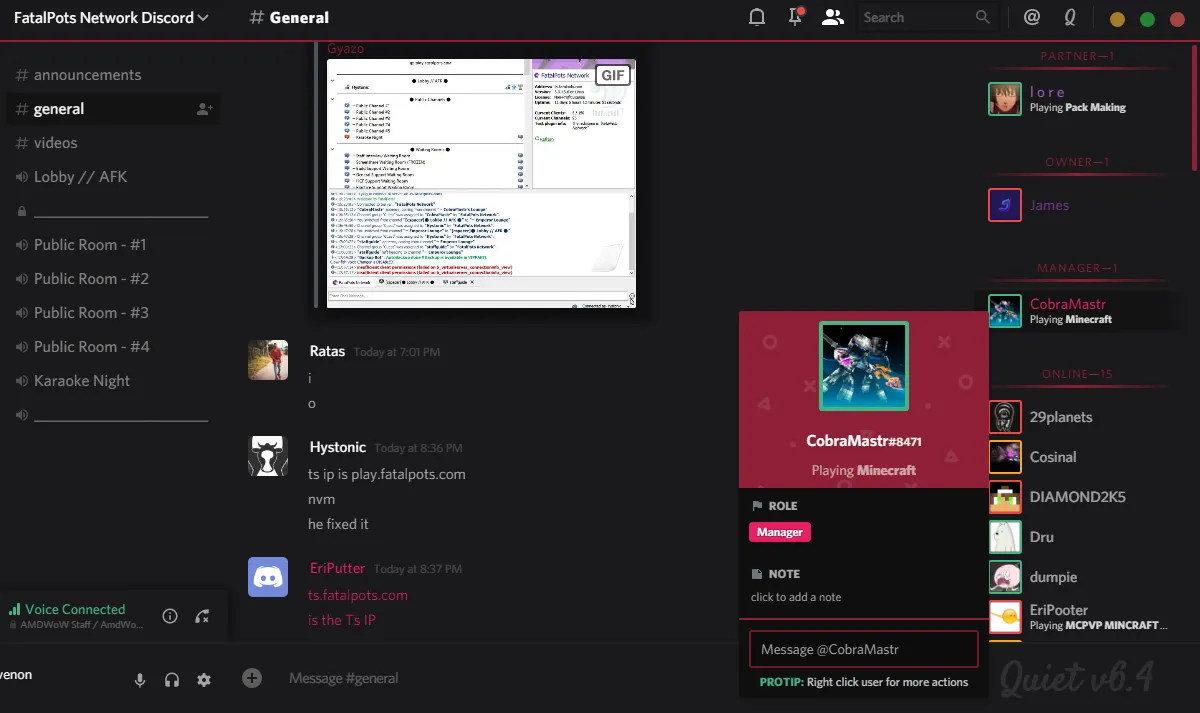Open user settings gear icon

click(x=204, y=680)
